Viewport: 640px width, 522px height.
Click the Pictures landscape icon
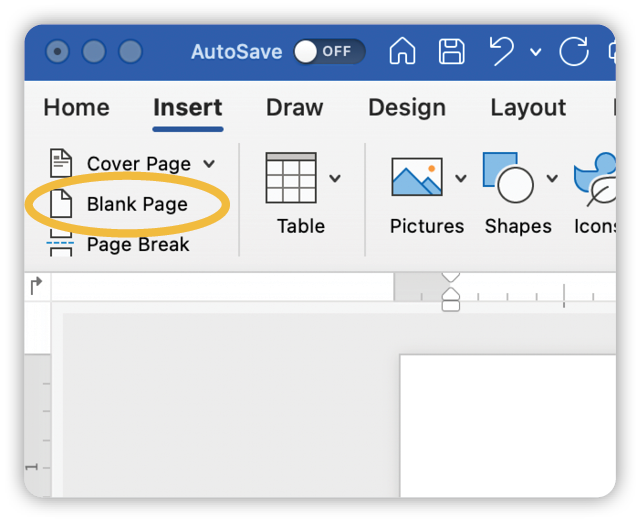(x=417, y=178)
